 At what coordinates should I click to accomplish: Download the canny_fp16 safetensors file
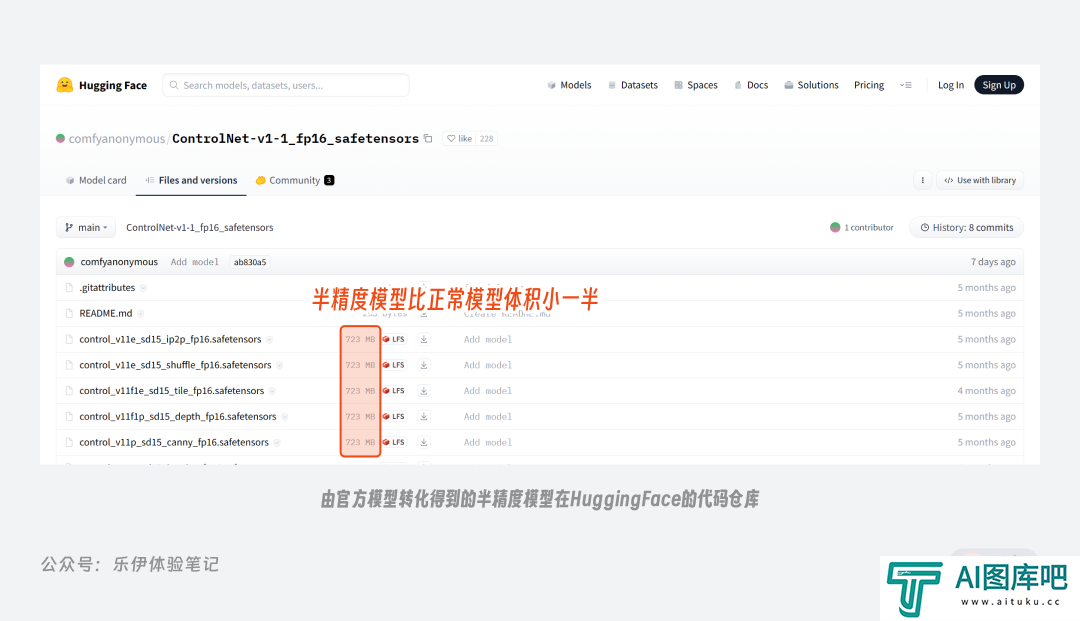click(424, 442)
